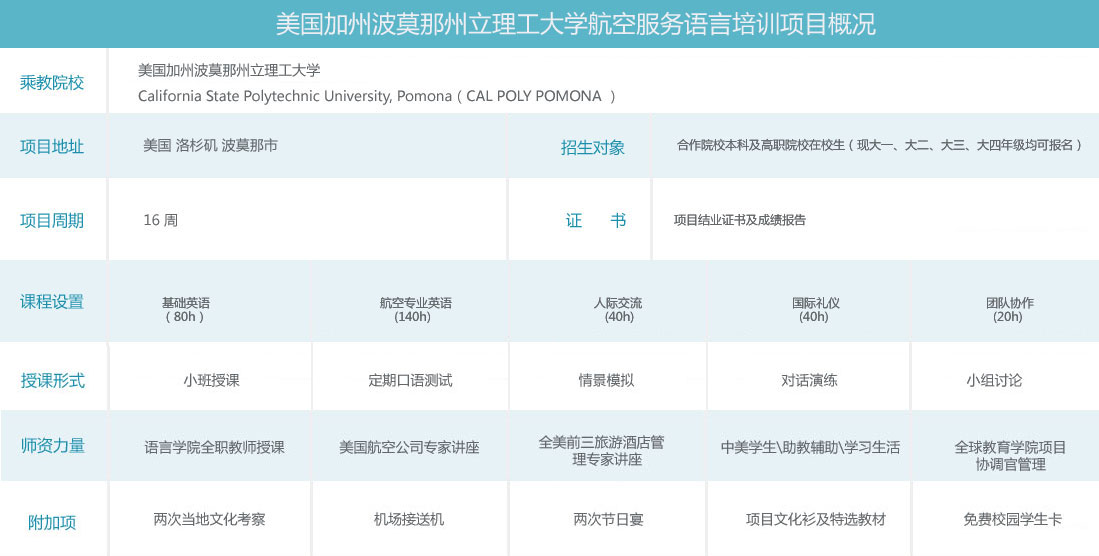Select the row label 附加项
The width and height of the screenshot is (1099, 556).
(52, 523)
